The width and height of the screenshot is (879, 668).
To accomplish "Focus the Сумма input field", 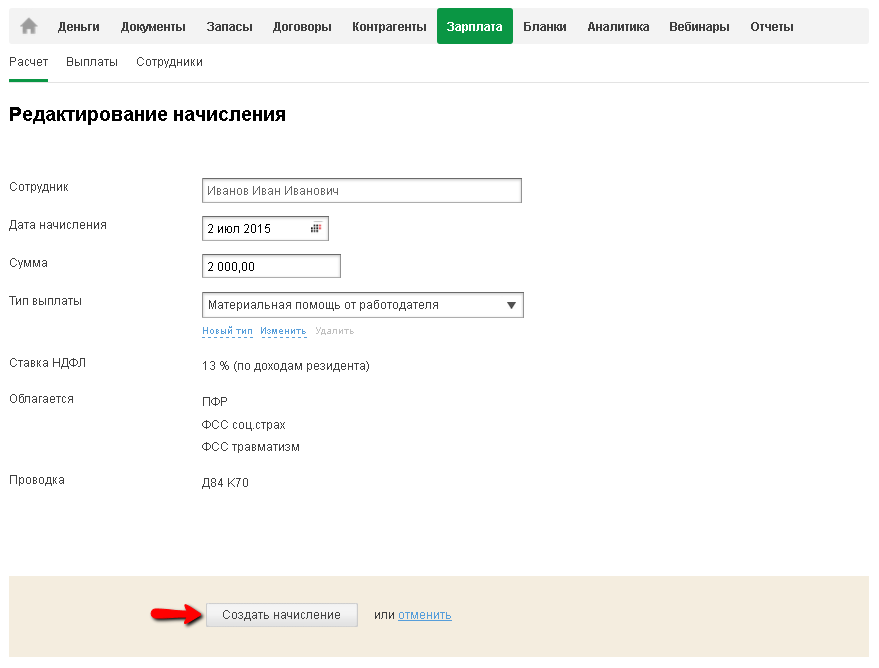I will tap(271, 266).
